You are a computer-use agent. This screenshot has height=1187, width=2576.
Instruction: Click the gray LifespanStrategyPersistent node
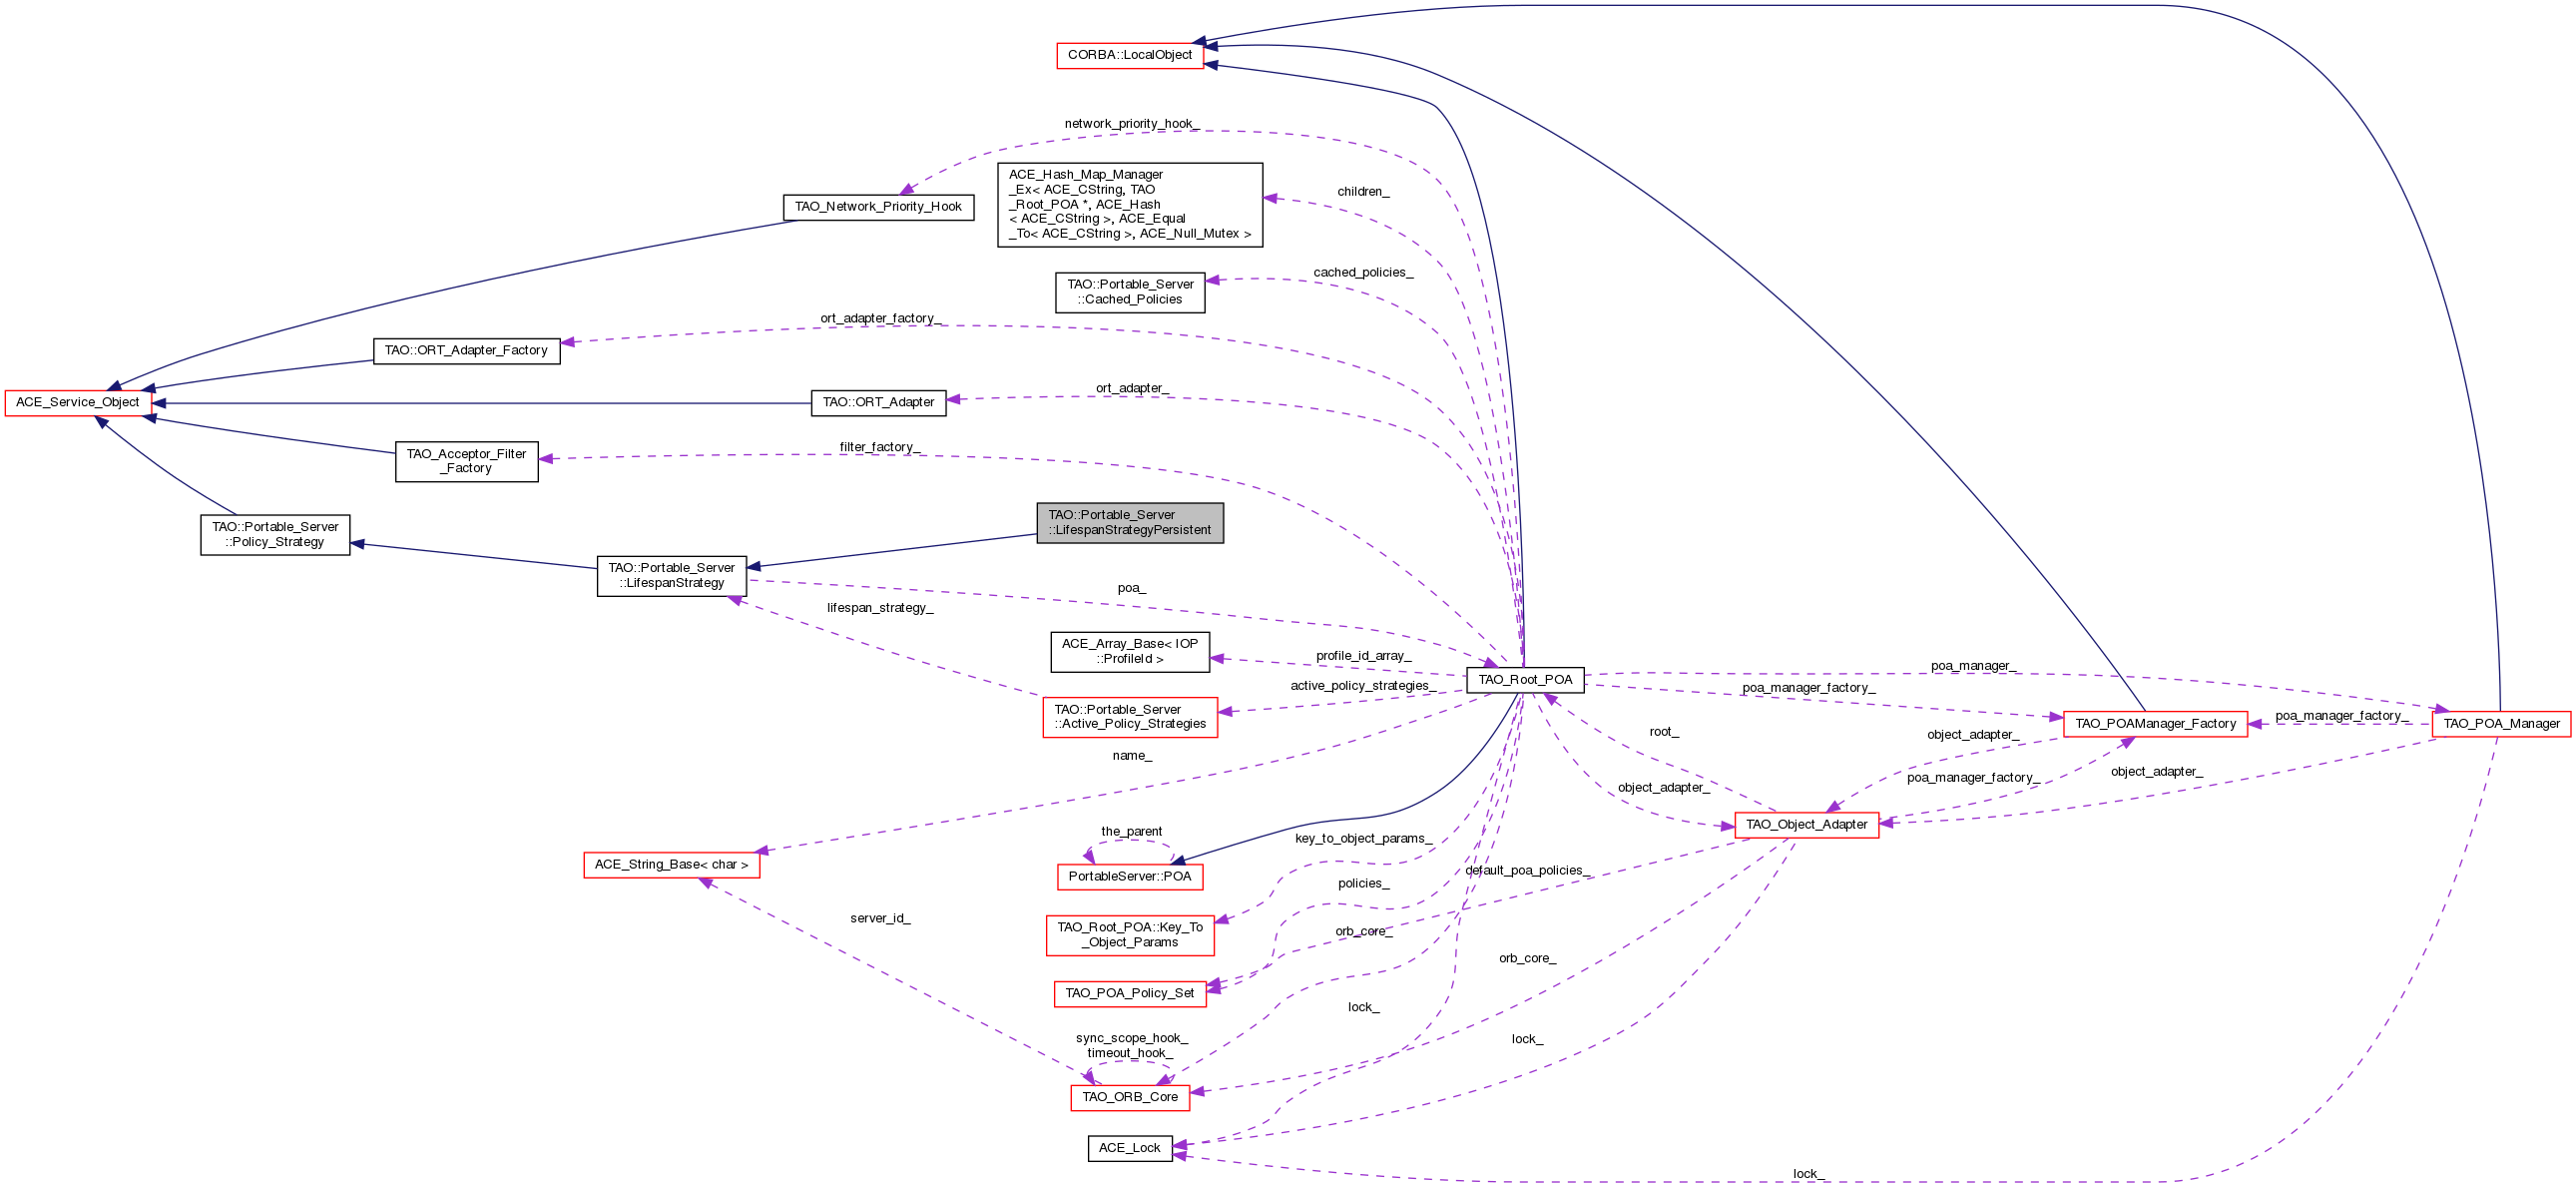(1129, 522)
